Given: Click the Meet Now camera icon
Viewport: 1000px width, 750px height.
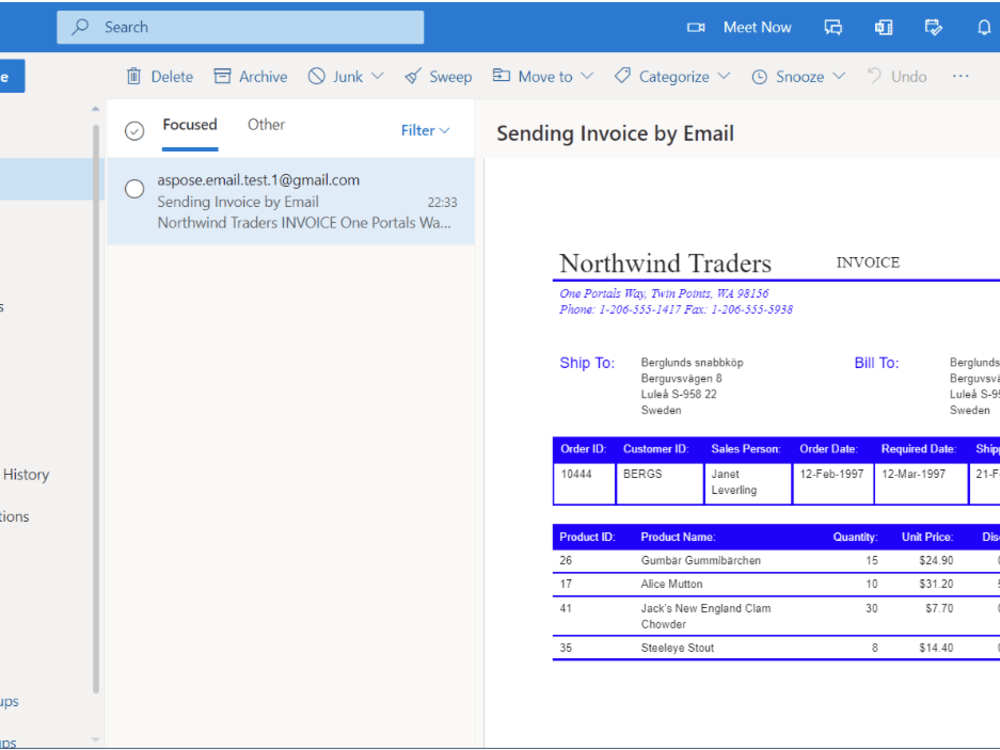Looking at the screenshot, I should click(x=696, y=27).
